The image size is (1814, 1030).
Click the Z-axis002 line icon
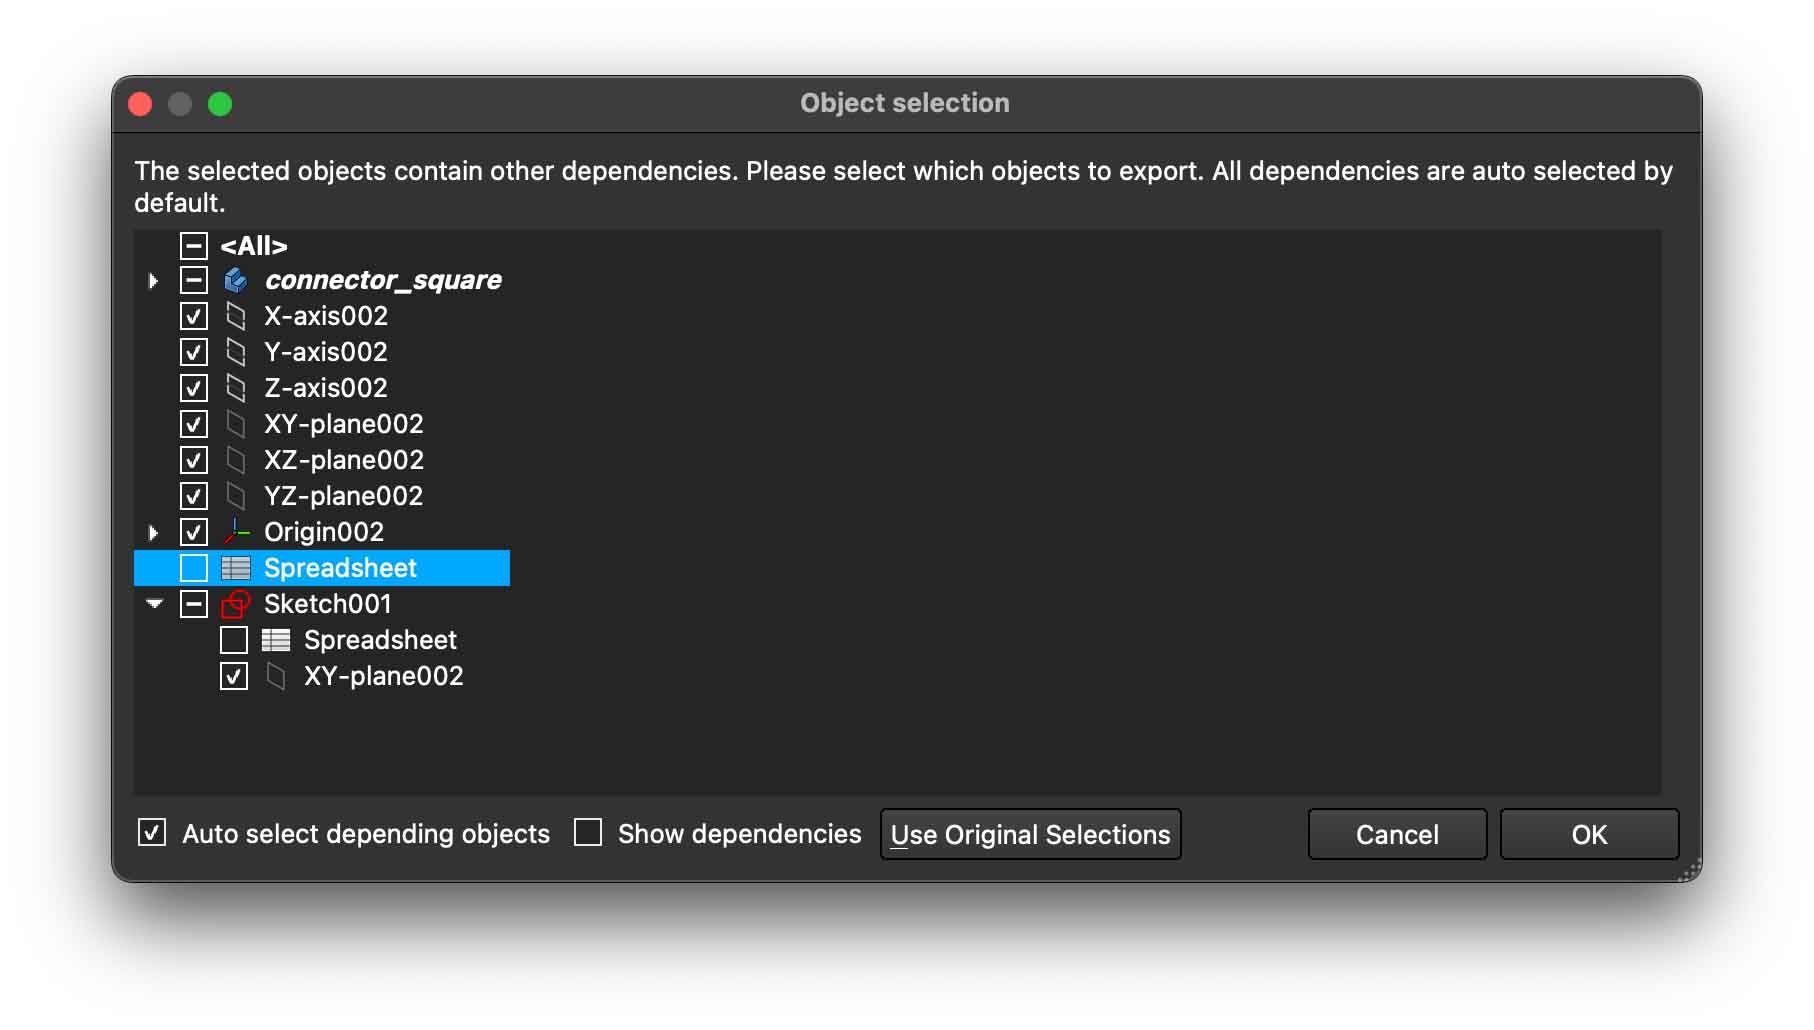(236, 388)
